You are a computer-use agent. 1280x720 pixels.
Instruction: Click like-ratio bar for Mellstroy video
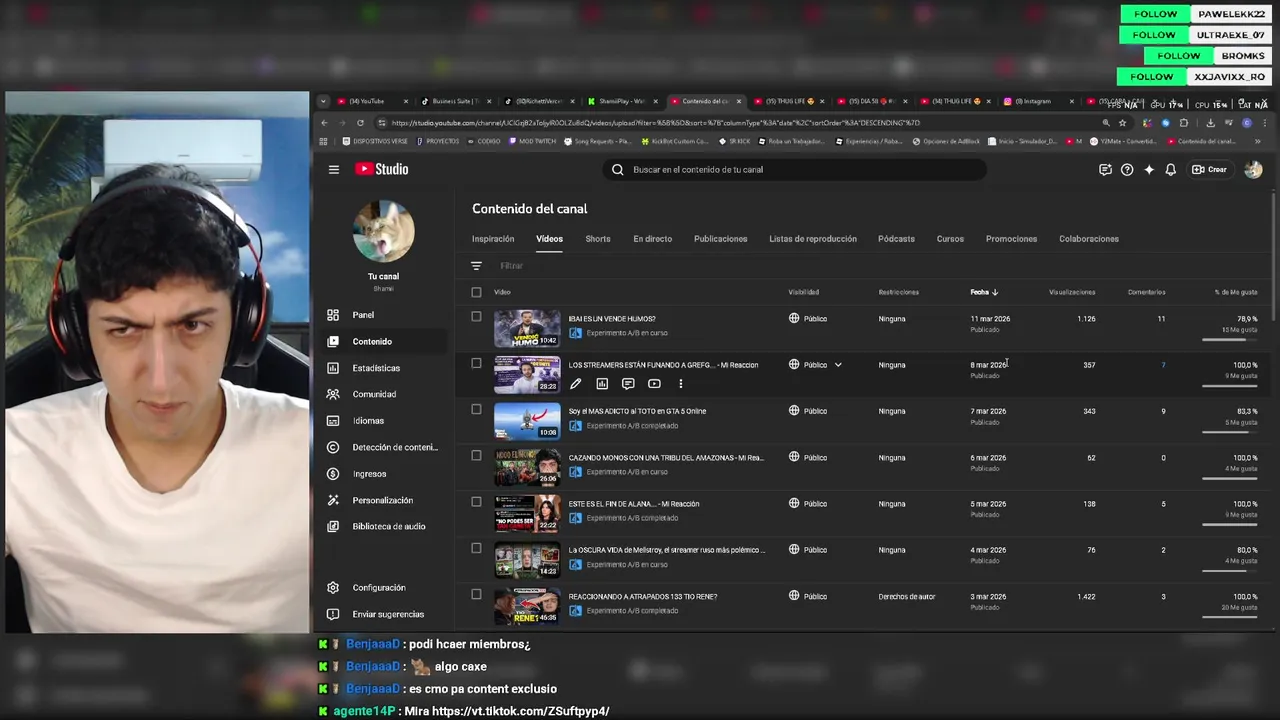click(x=1229, y=571)
